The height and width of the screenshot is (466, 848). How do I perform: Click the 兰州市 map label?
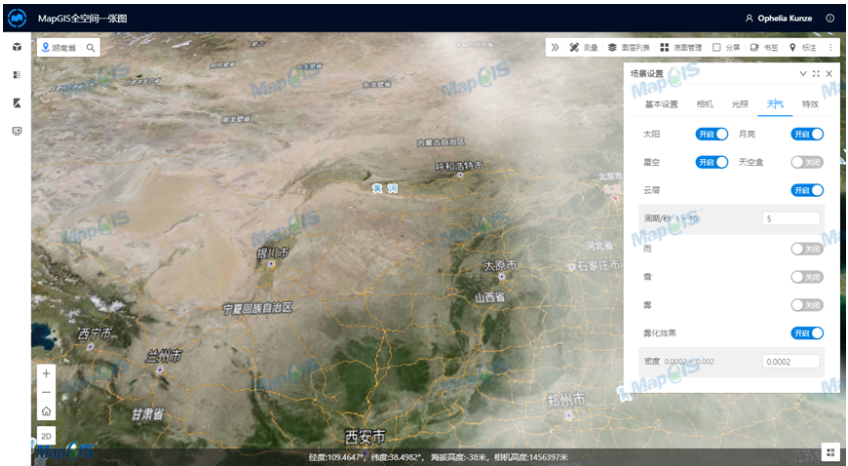pyautogui.click(x=164, y=356)
